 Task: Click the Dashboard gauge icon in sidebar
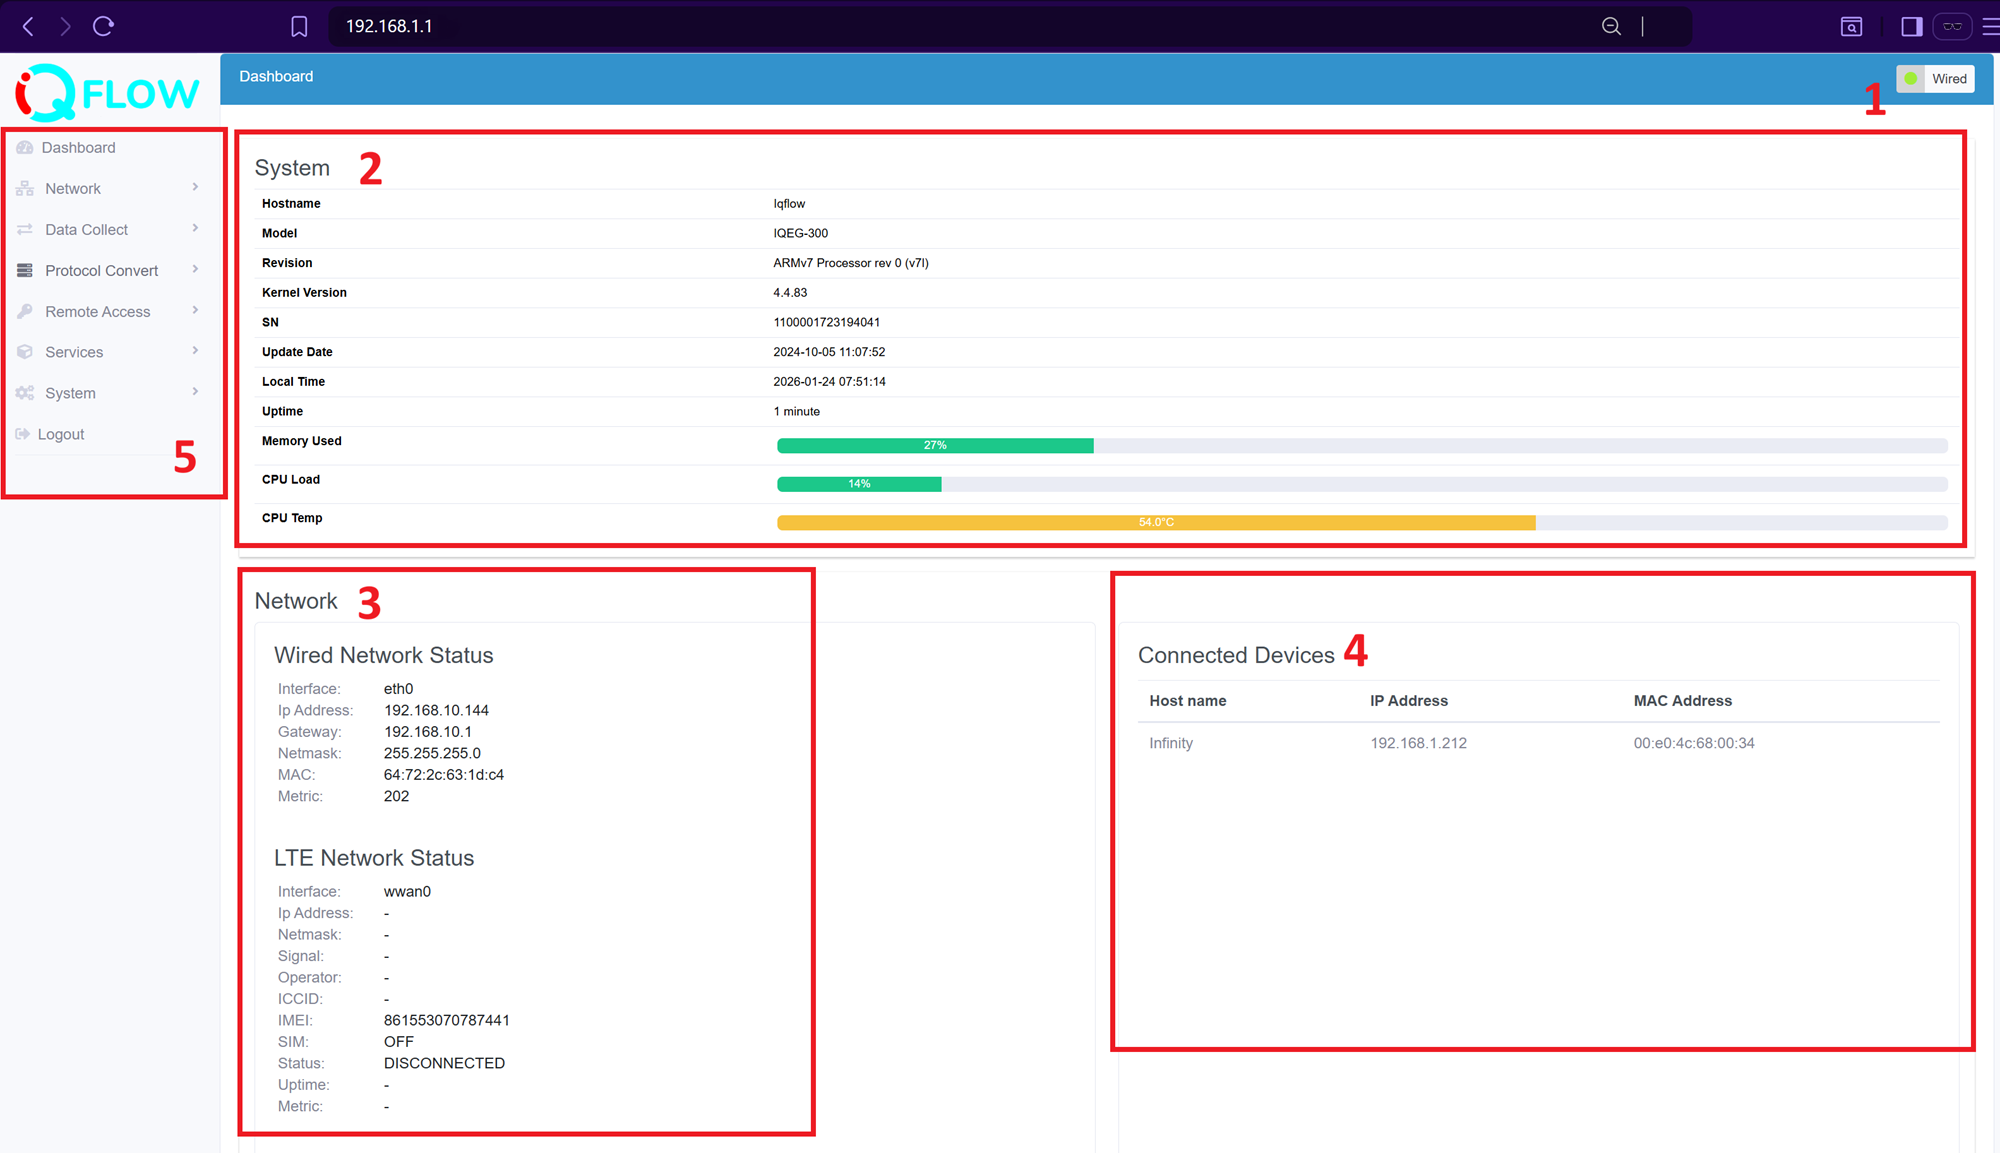pyautogui.click(x=25, y=148)
